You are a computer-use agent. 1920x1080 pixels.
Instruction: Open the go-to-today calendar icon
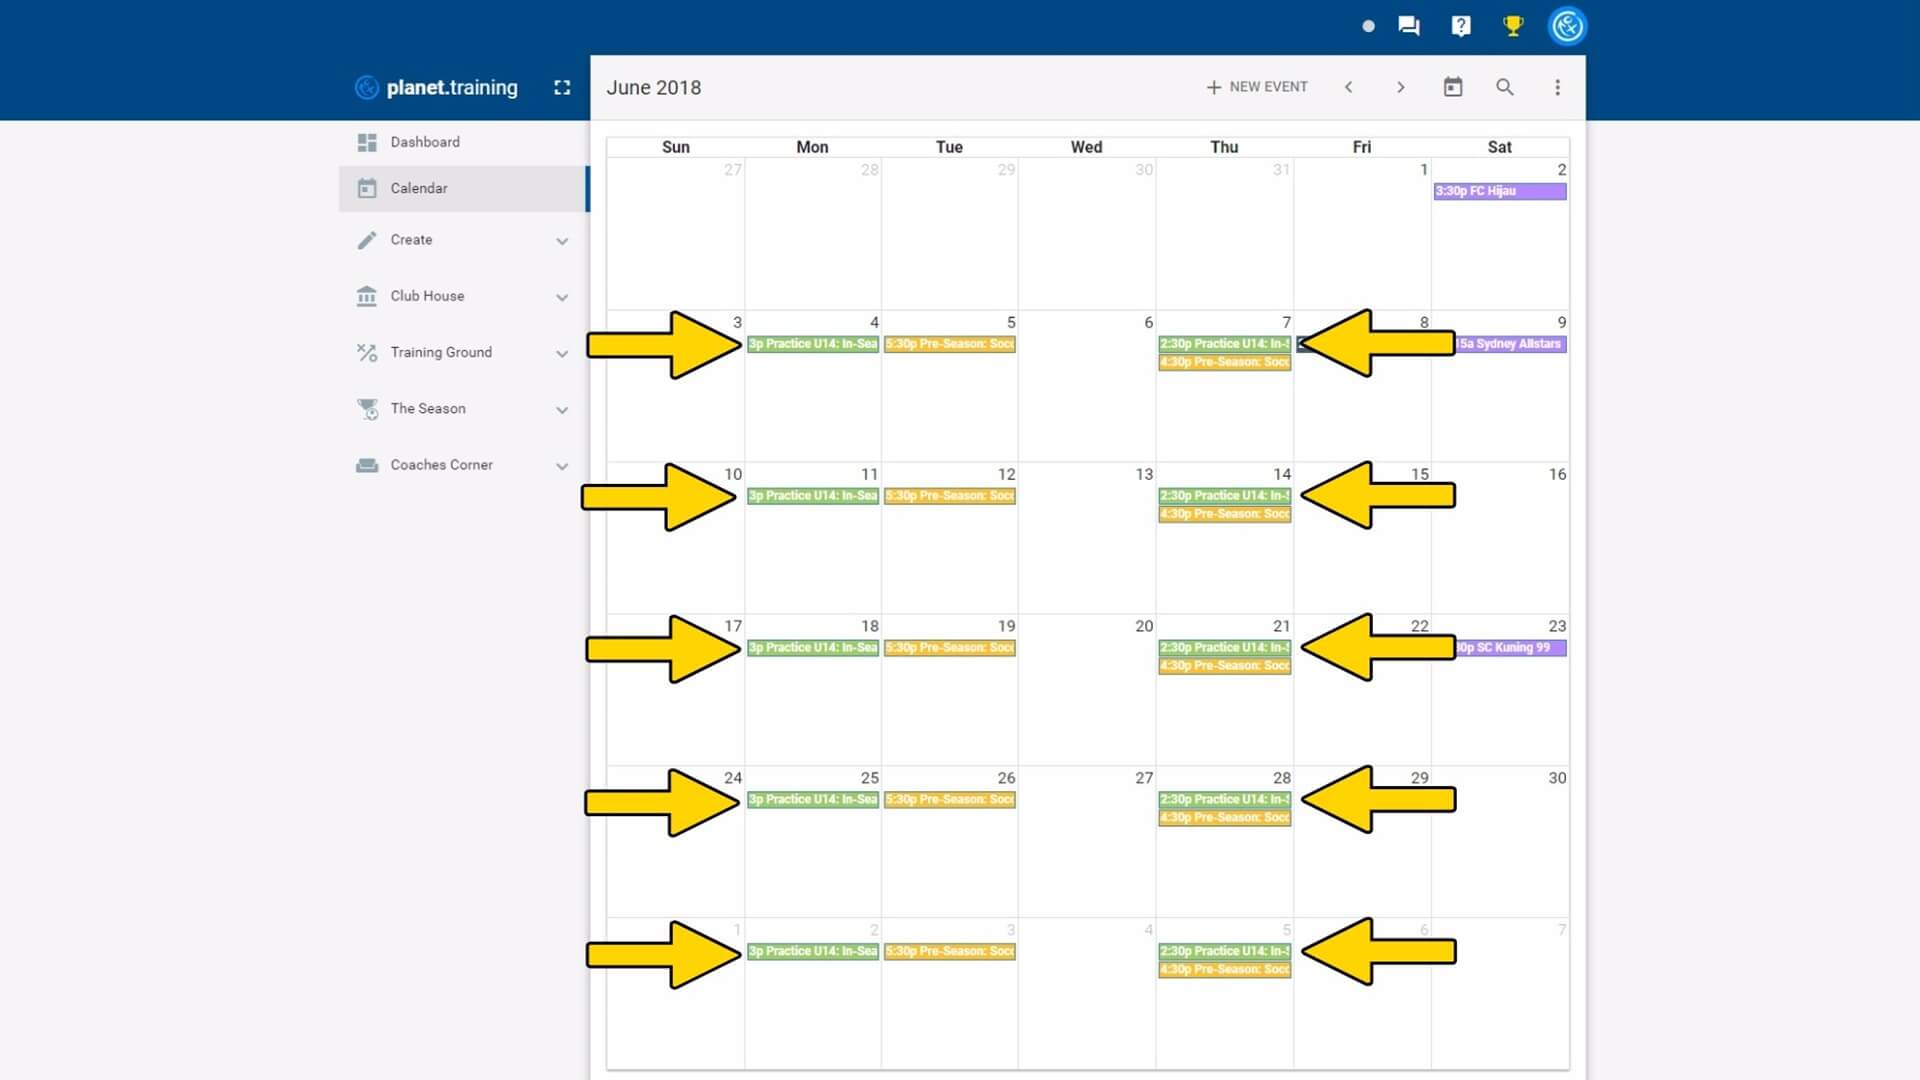(x=1453, y=87)
